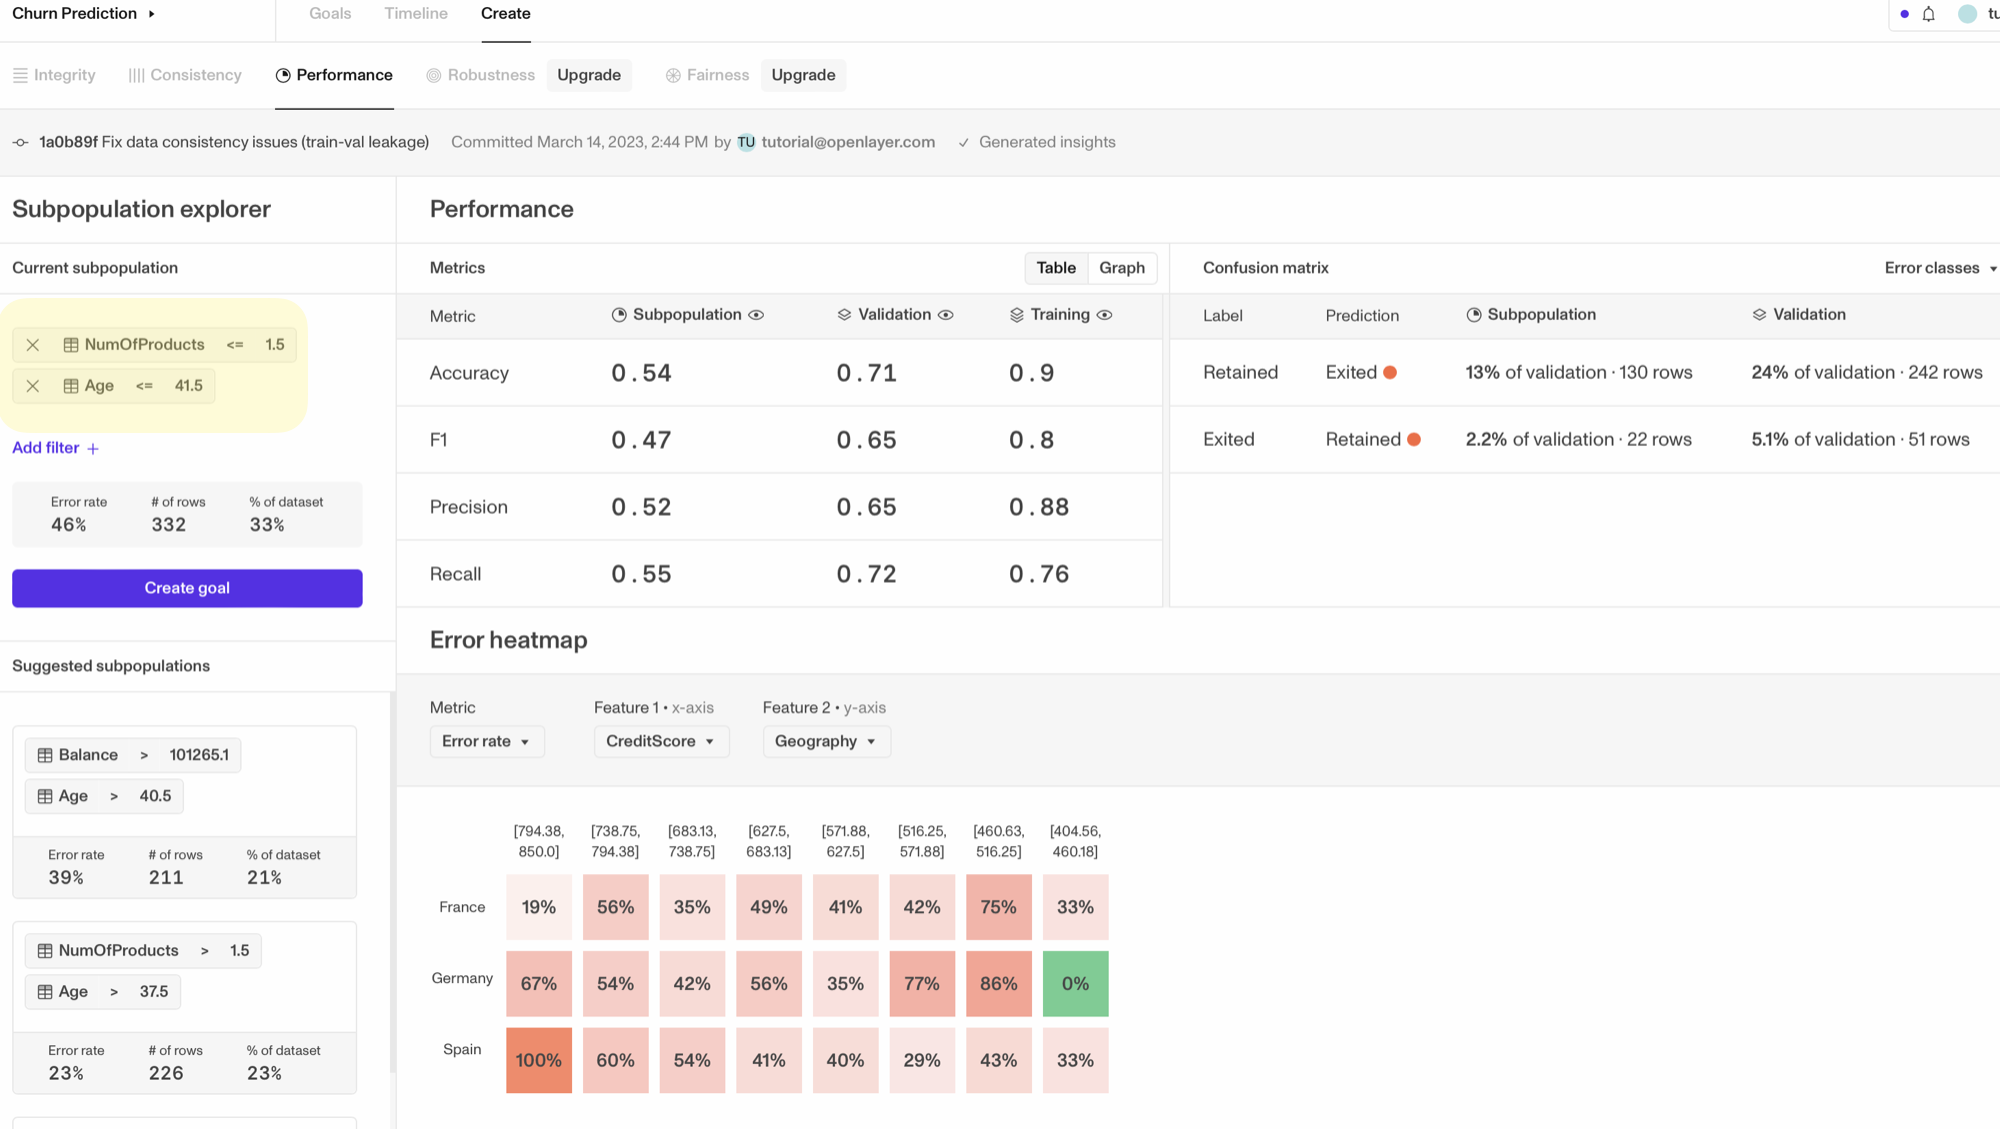Click the Integrity list icon
This screenshot has height=1140, width=2000.
pyautogui.click(x=20, y=76)
